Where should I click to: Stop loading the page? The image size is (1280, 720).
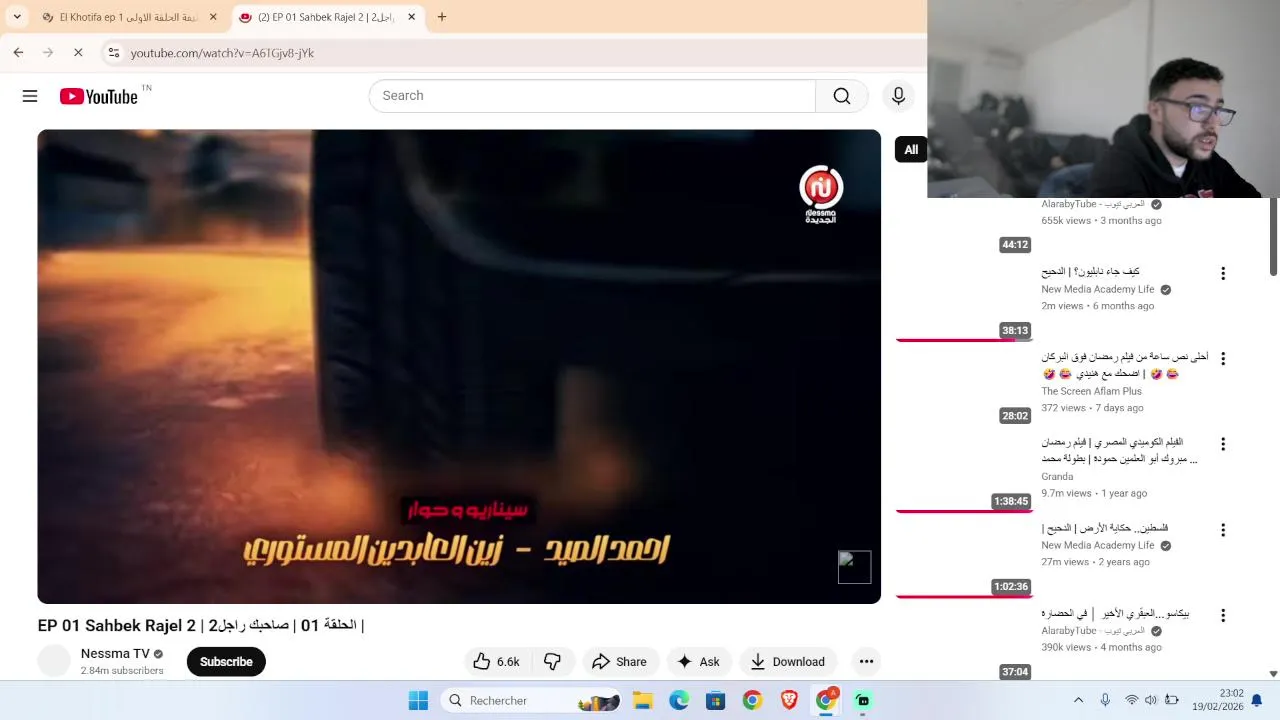click(x=78, y=52)
